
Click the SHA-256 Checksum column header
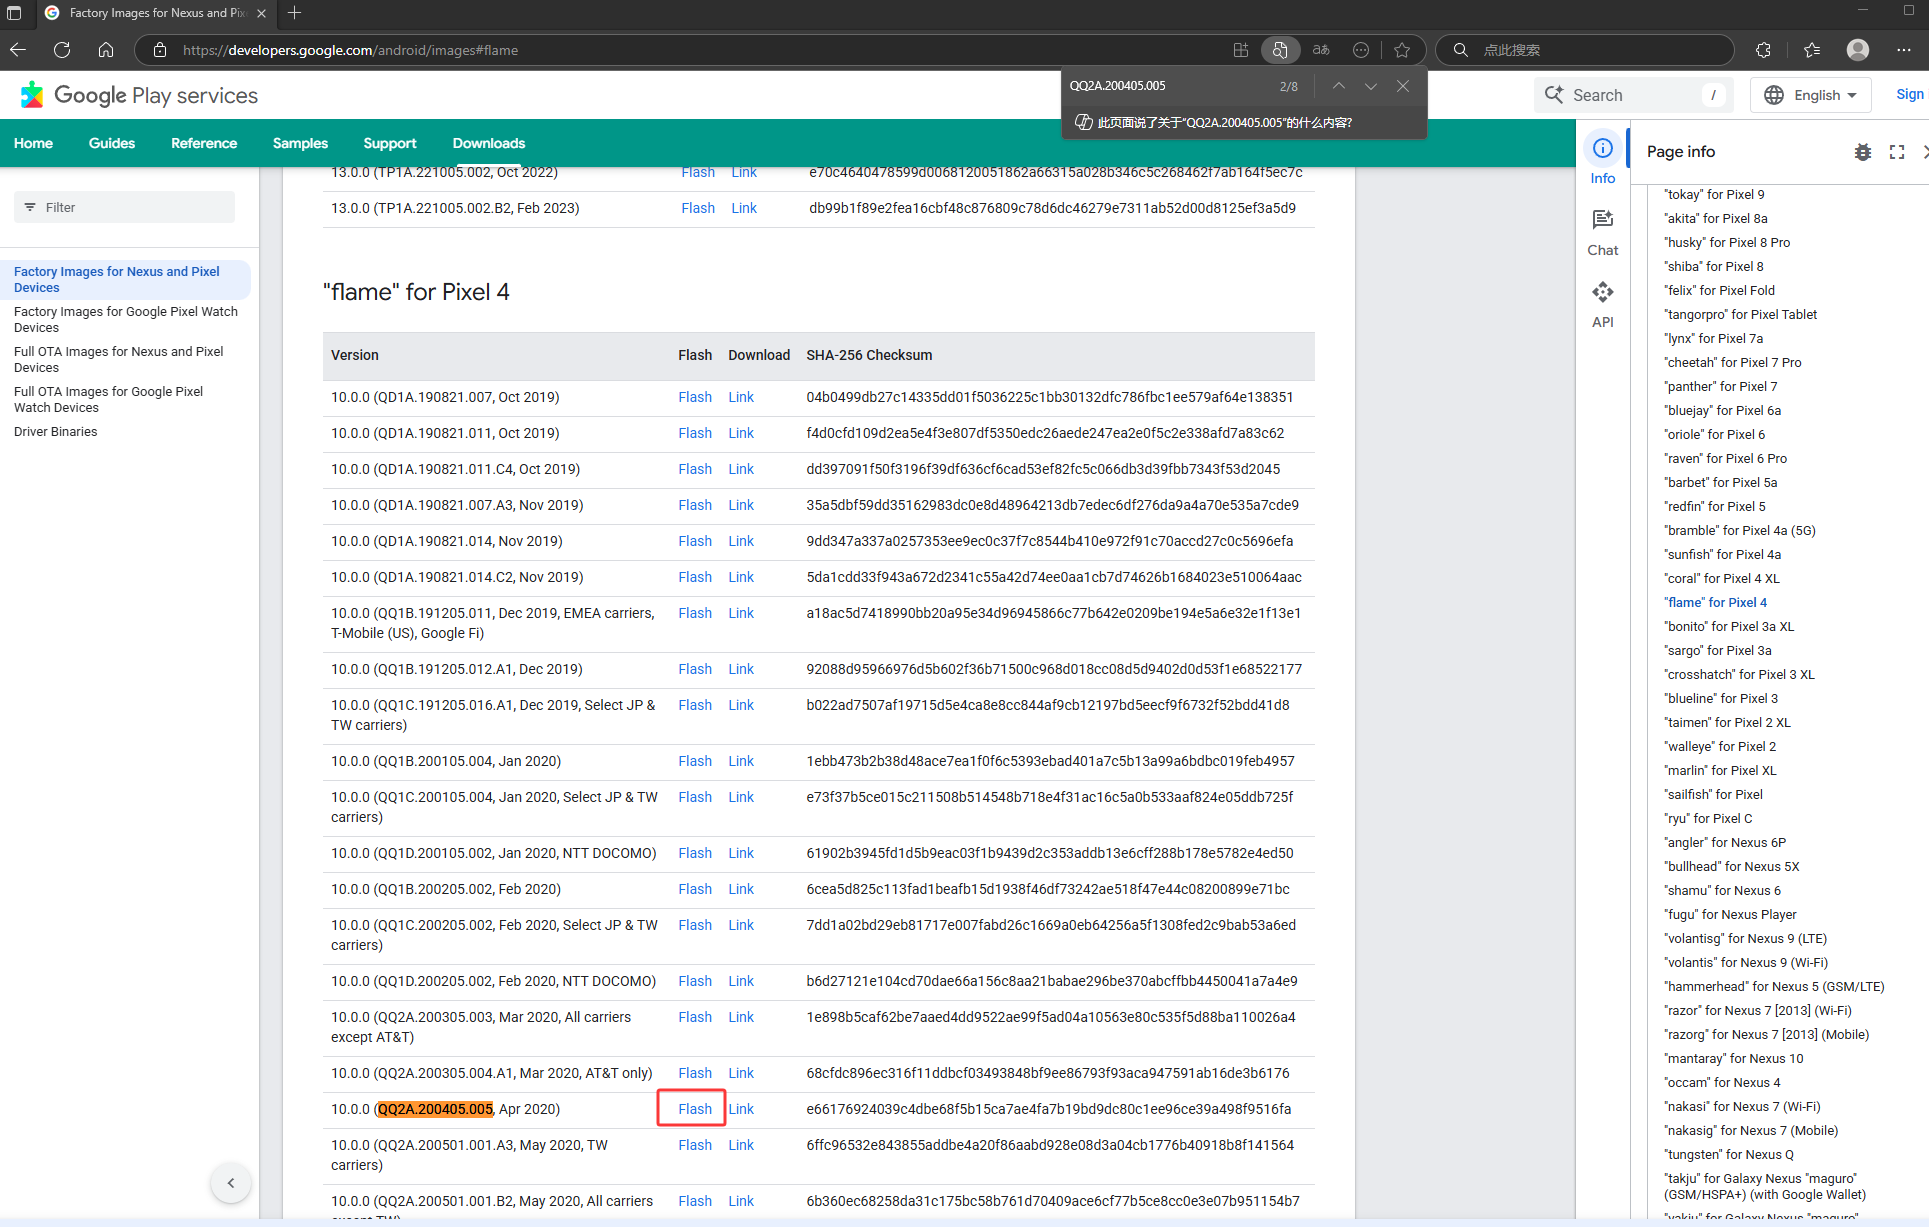869,355
